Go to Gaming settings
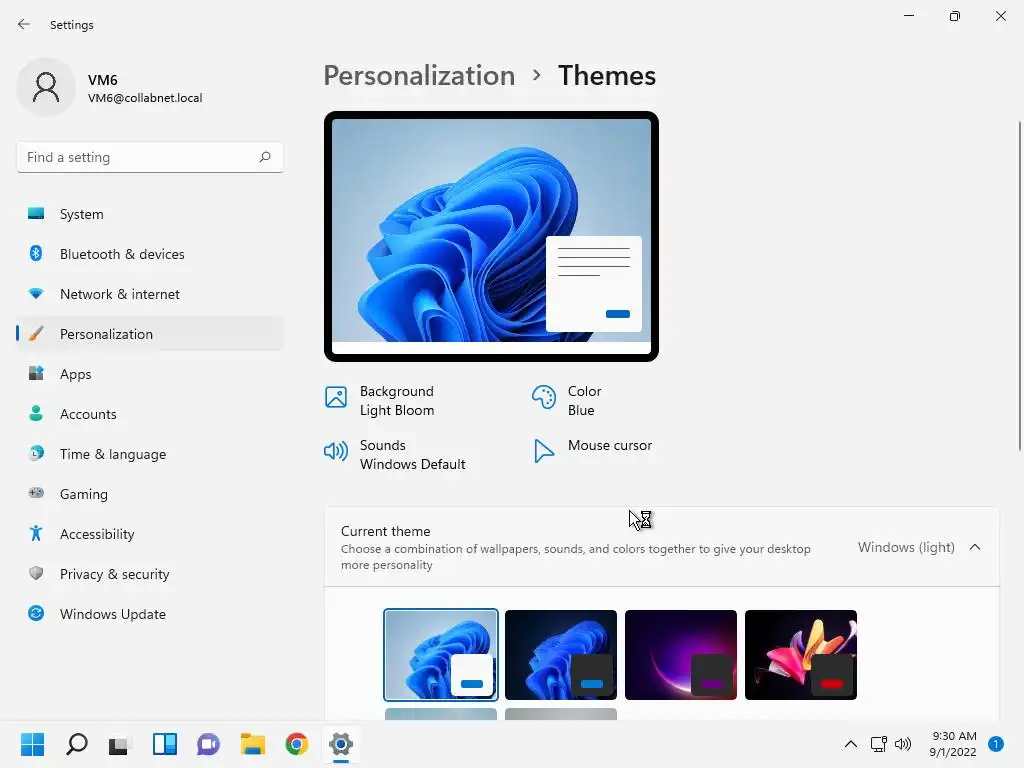Screen dimensions: 1024x768 (150, 493)
